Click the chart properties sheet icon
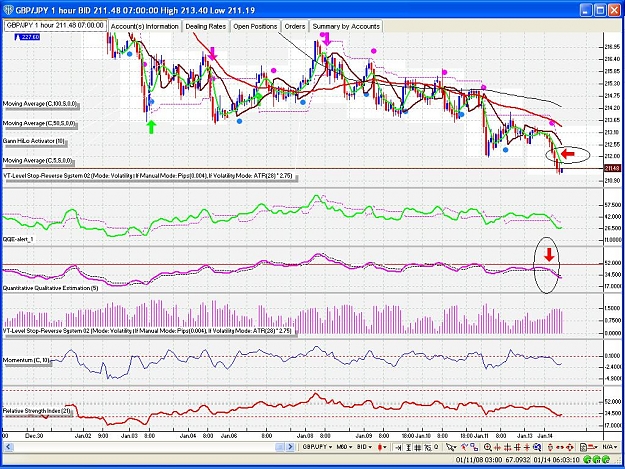The image size is (625, 469). coord(583,447)
